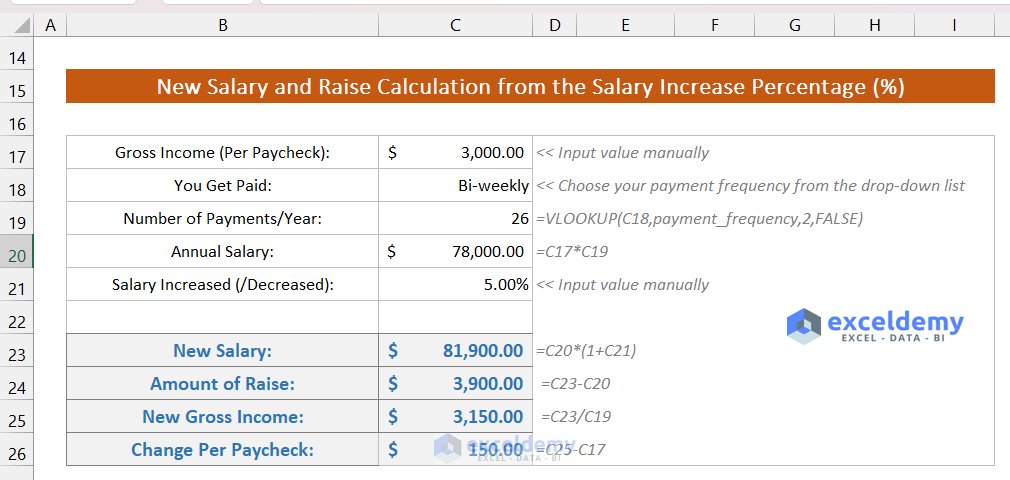Select the Change Per Paycheck label cell
Viewport: 1010px width, 480px height.
pos(222,450)
